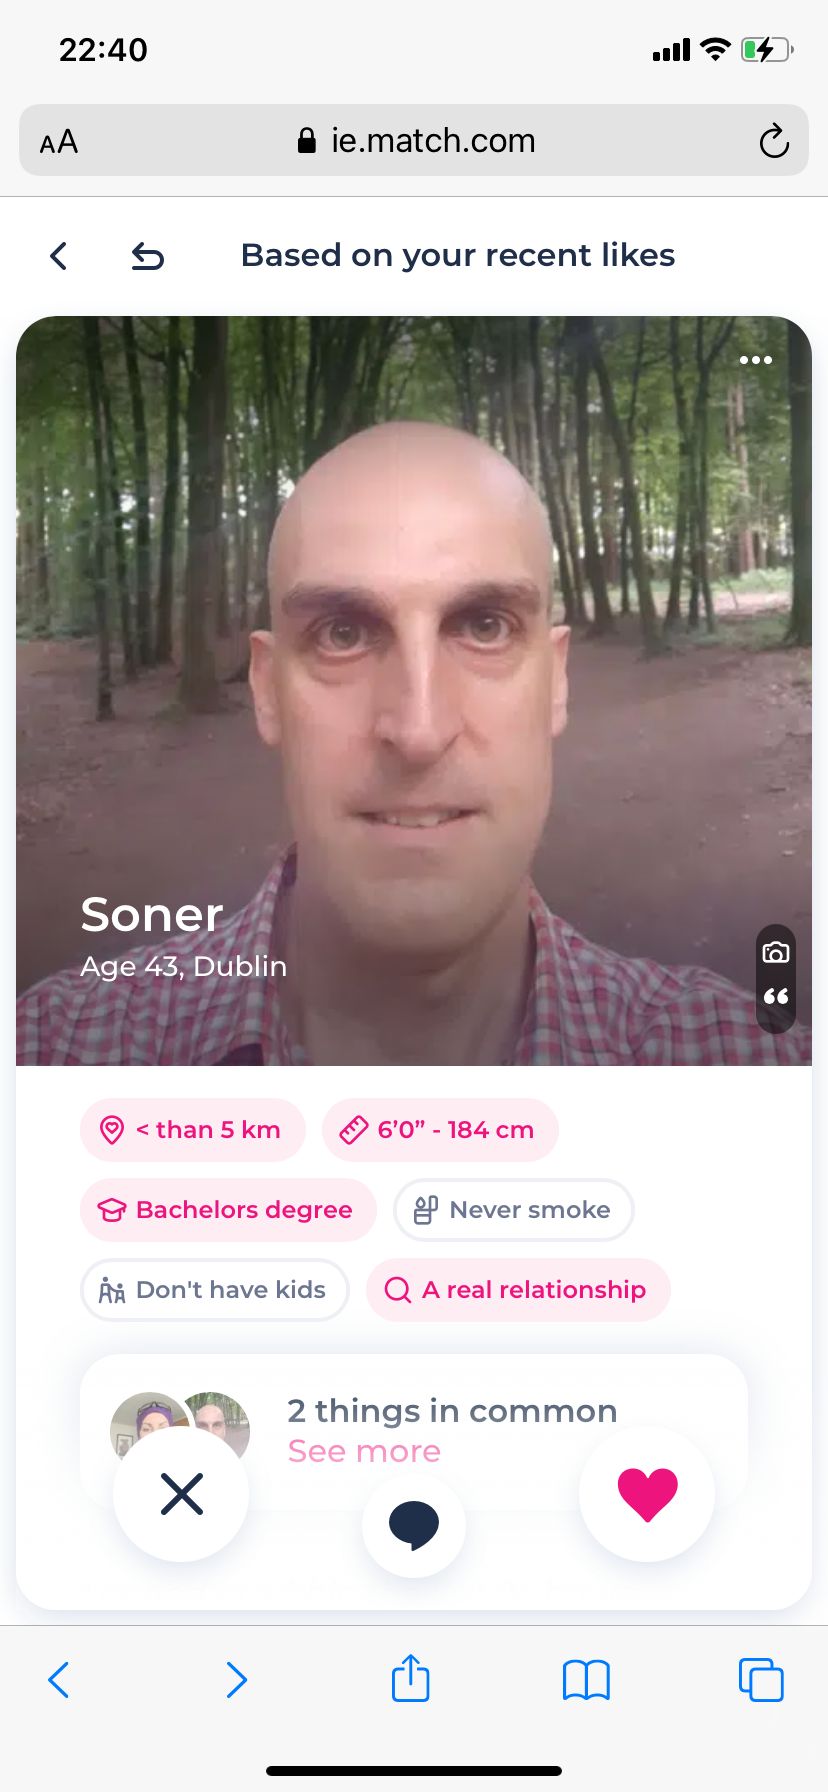Select the A real relationship tag
828x1792 pixels.
518,1290
